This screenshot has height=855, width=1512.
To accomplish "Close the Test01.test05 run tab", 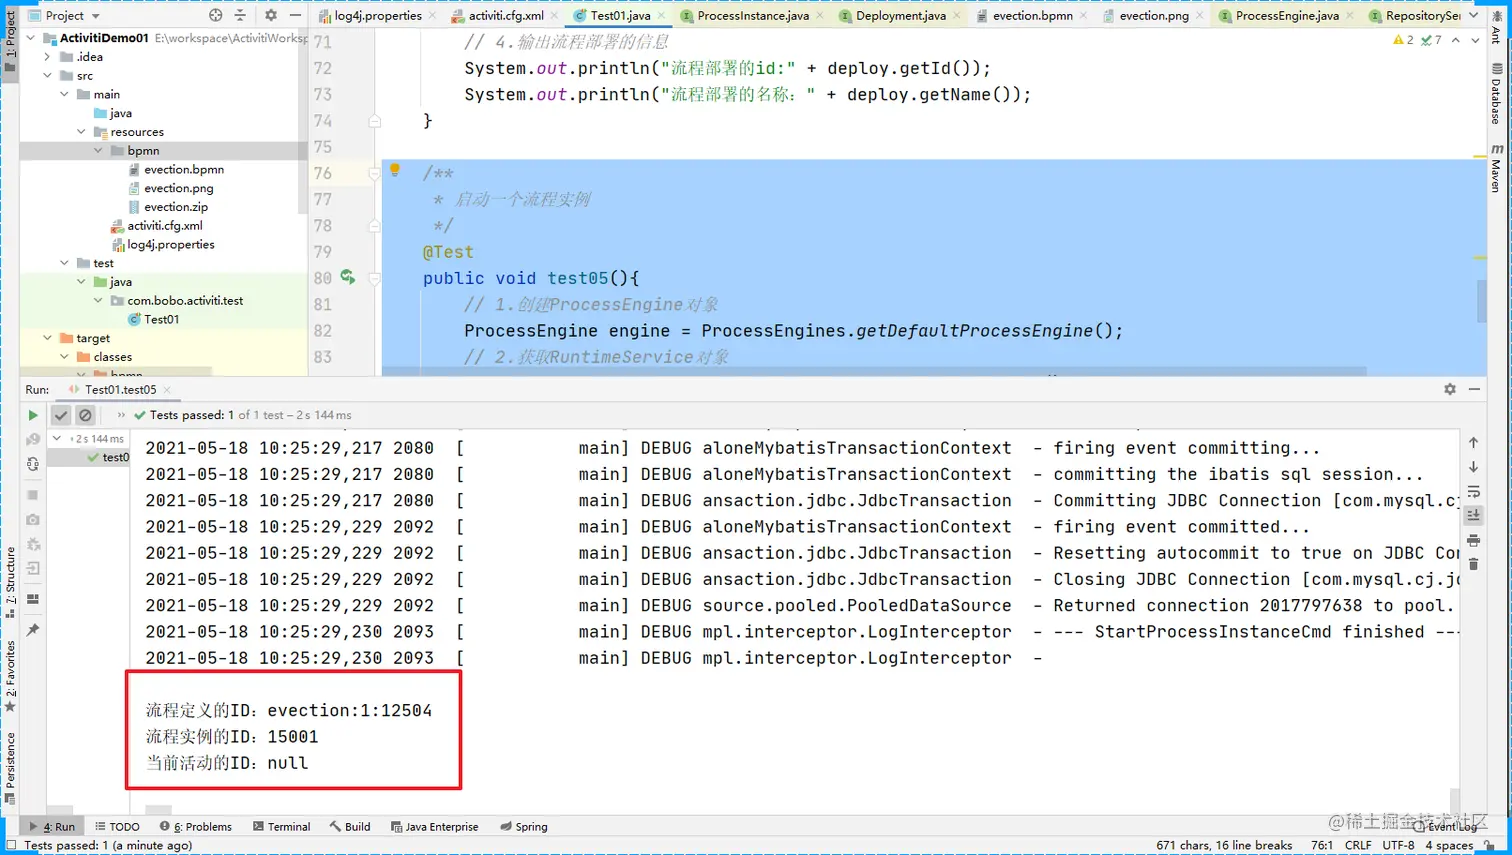I will click(x=167, y=390).
